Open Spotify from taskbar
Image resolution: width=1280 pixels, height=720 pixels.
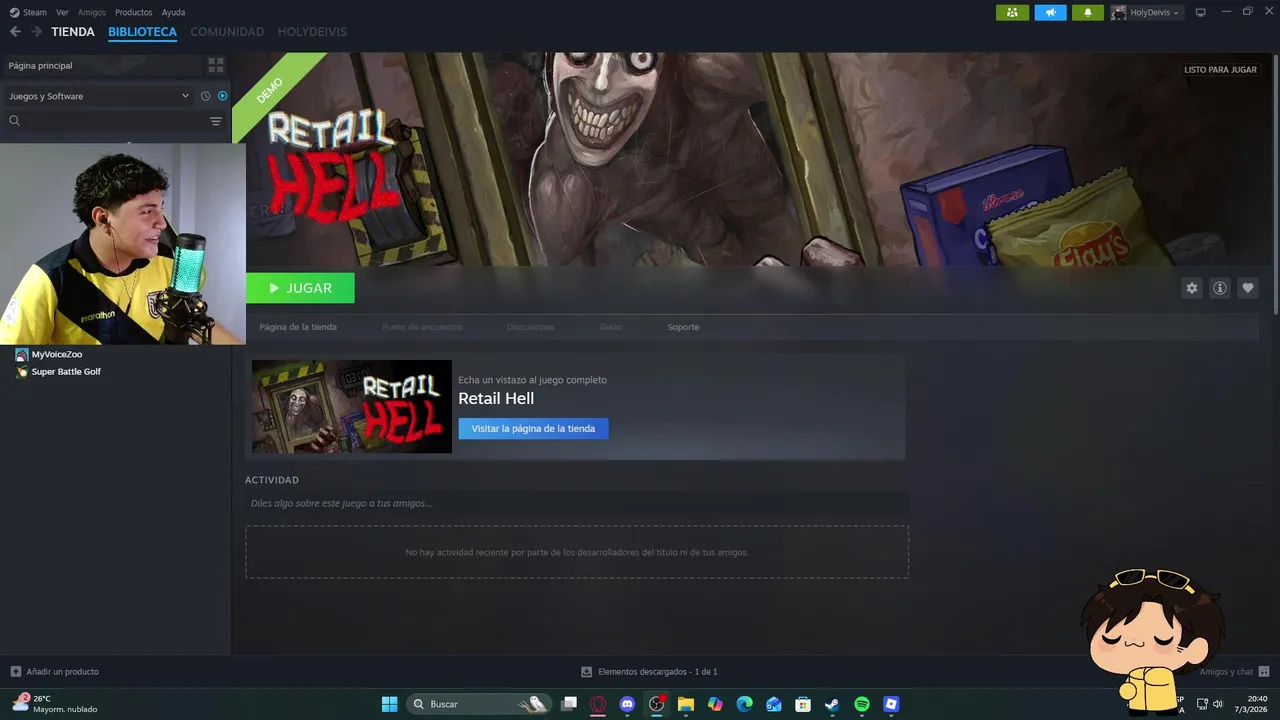[x=862, y=704]
